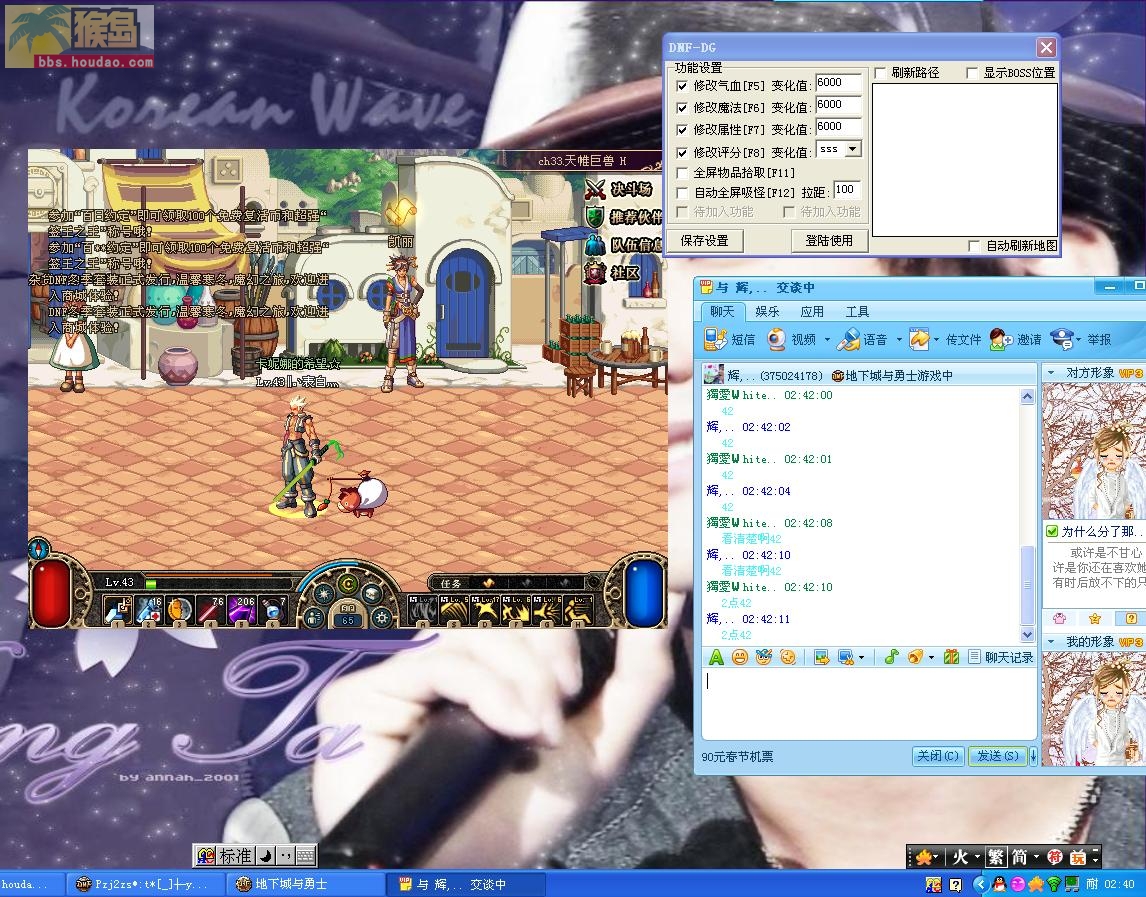Screen dimensions: 1146x897
Task: Click the 关闭(C) button
Action: point(938,756)
